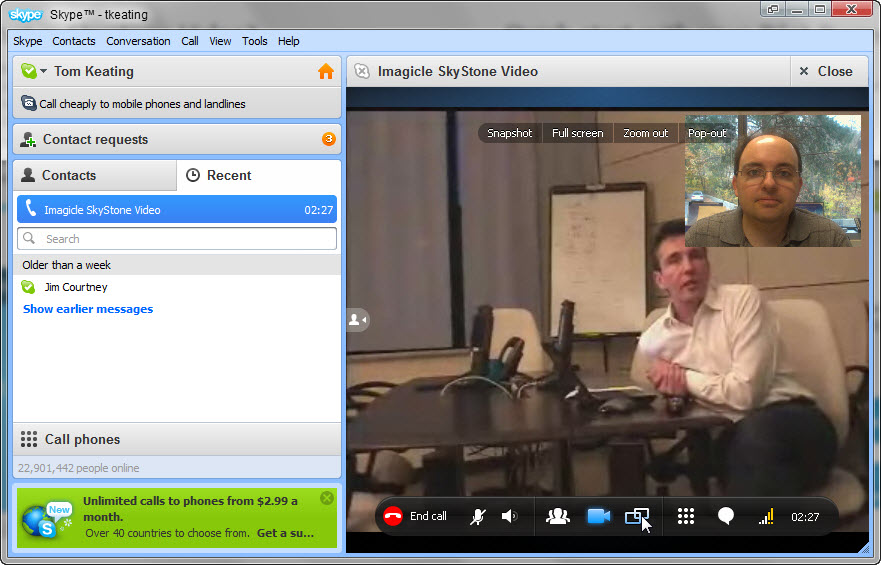
Task: Mute the microphone in call bar
Action: pyautogui.click(x=478, y=516)
